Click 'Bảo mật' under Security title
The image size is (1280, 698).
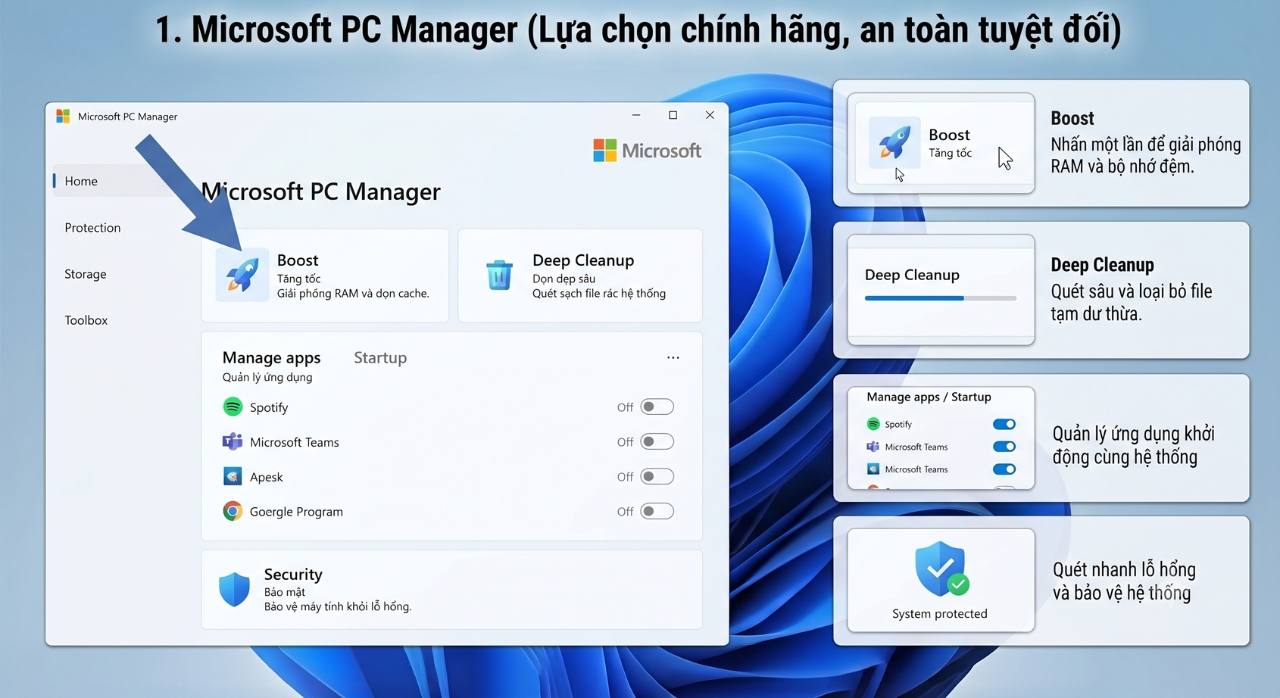click(285, 592)
